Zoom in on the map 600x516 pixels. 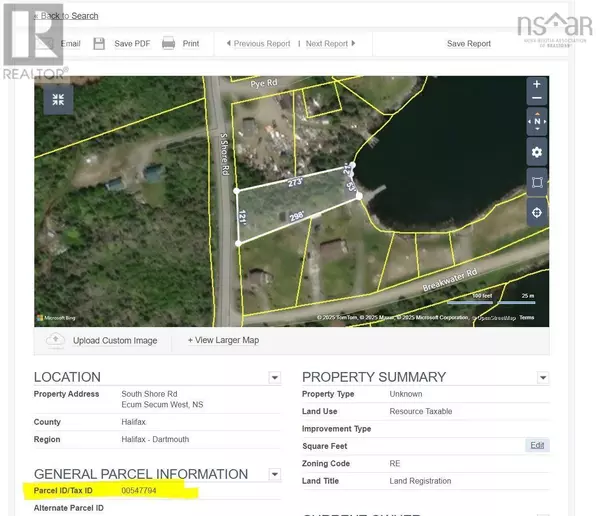[x=537, y=85]
